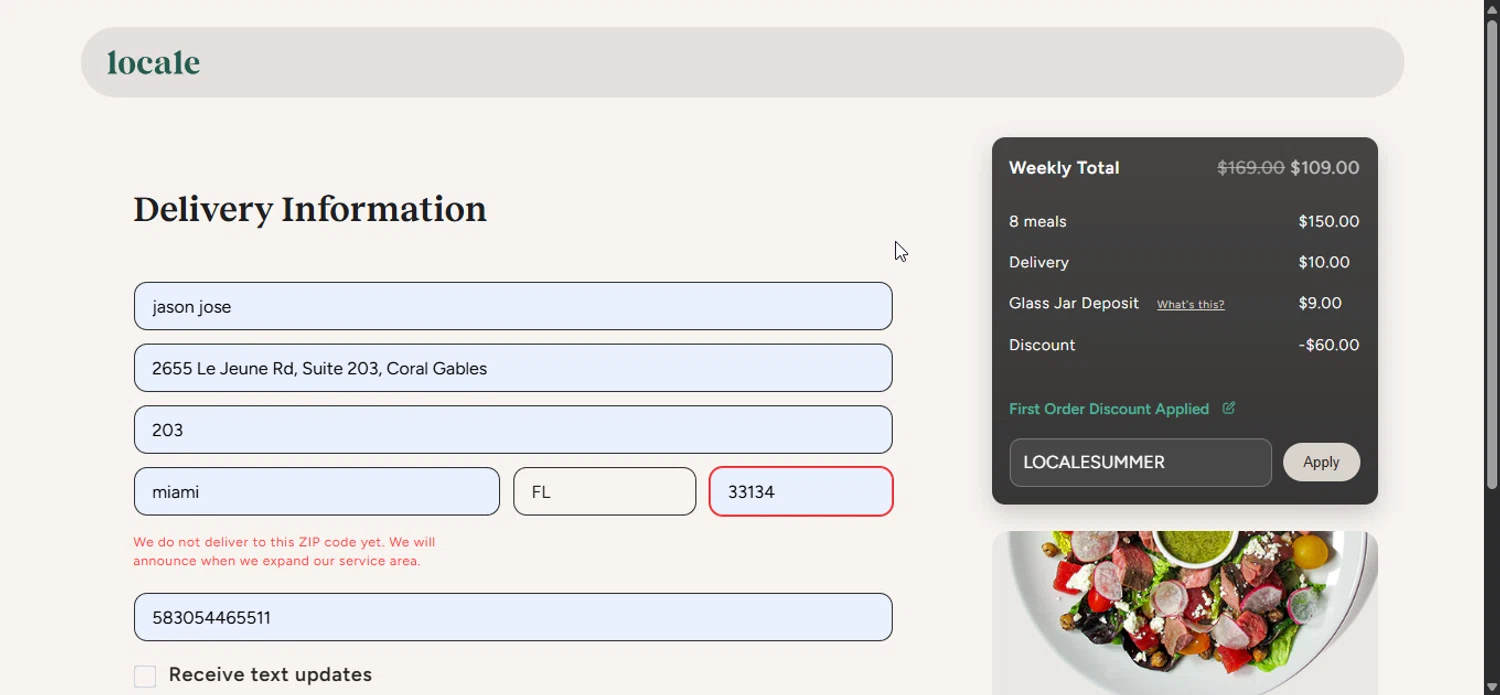This screenshot has width=1500, height=695.
Task: Click the salad dish photo
Action: [1185, 612]
